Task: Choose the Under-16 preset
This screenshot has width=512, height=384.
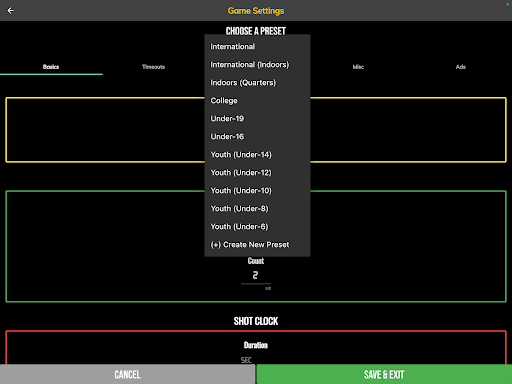Action: 257,137
